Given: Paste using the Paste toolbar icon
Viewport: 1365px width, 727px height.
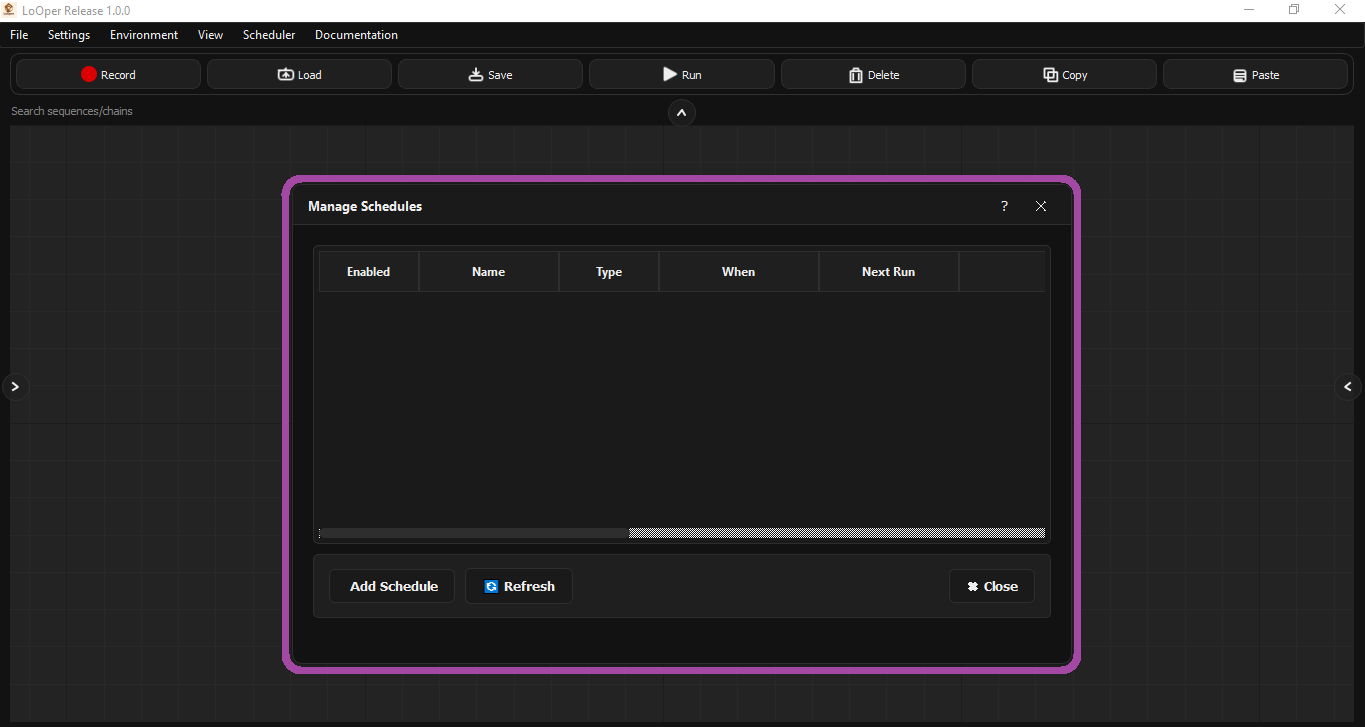Looking at the screenshot, I should 1240,74.
